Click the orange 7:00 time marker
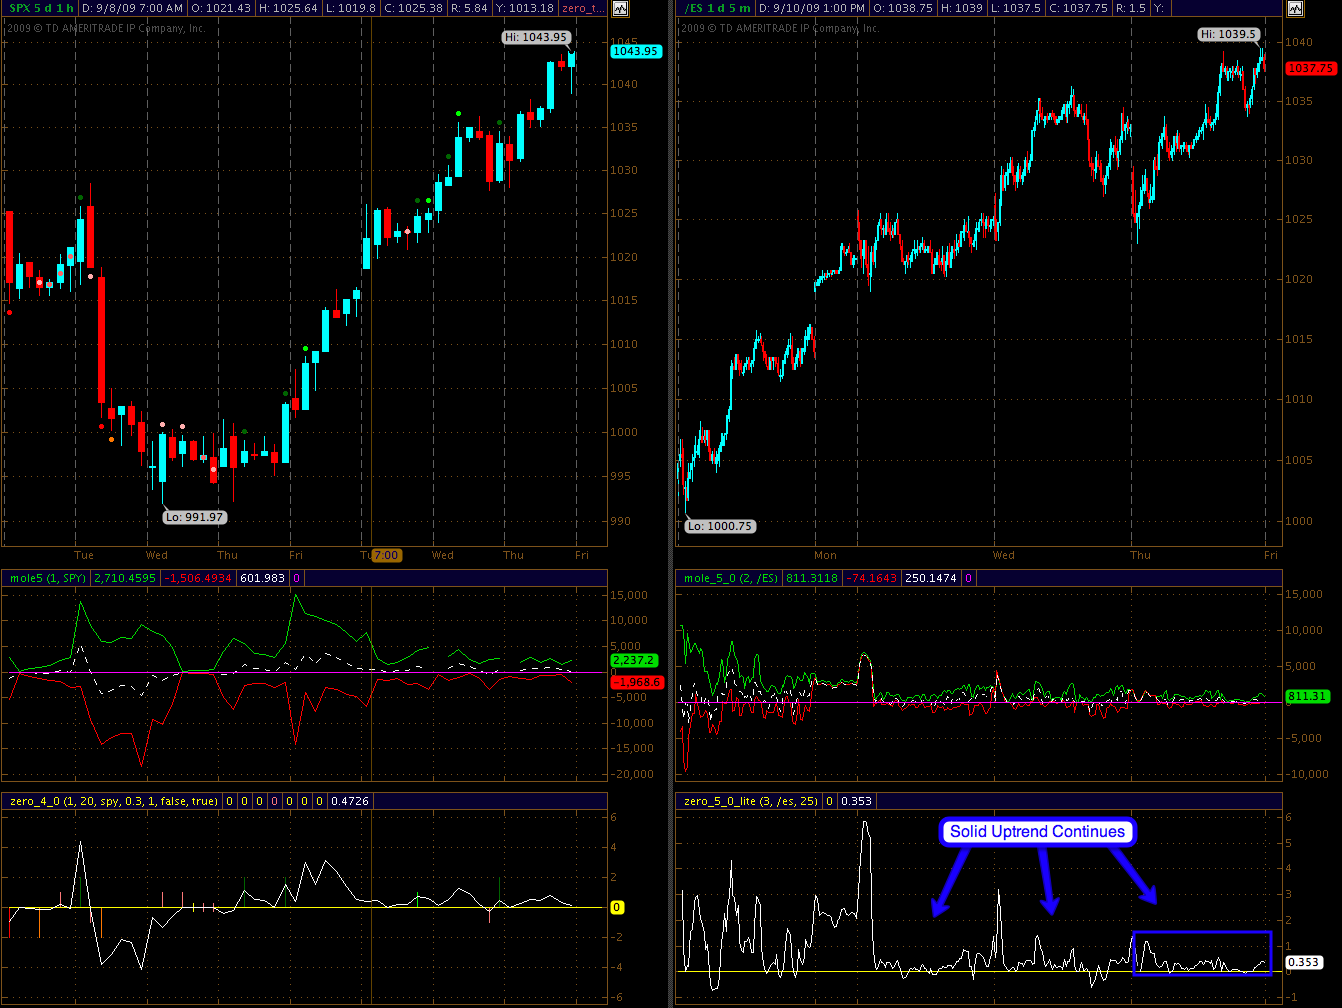 [386, 555]
